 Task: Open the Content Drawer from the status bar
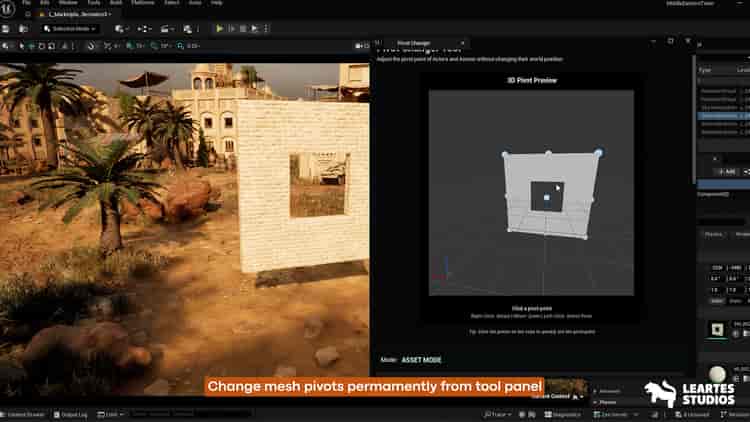(22, 414)
